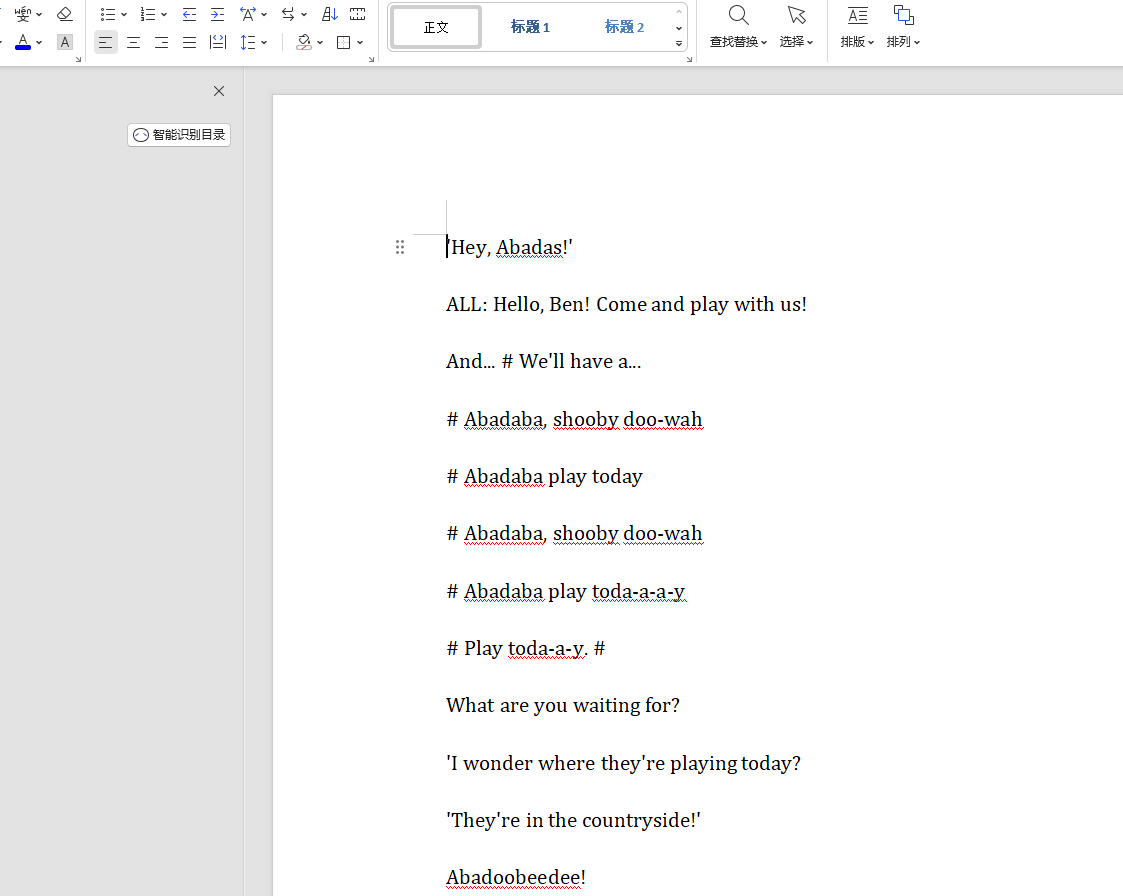This screenshot has width=1123, height=896.
Task: Close the navigation pane
Action: pos(219,91)
